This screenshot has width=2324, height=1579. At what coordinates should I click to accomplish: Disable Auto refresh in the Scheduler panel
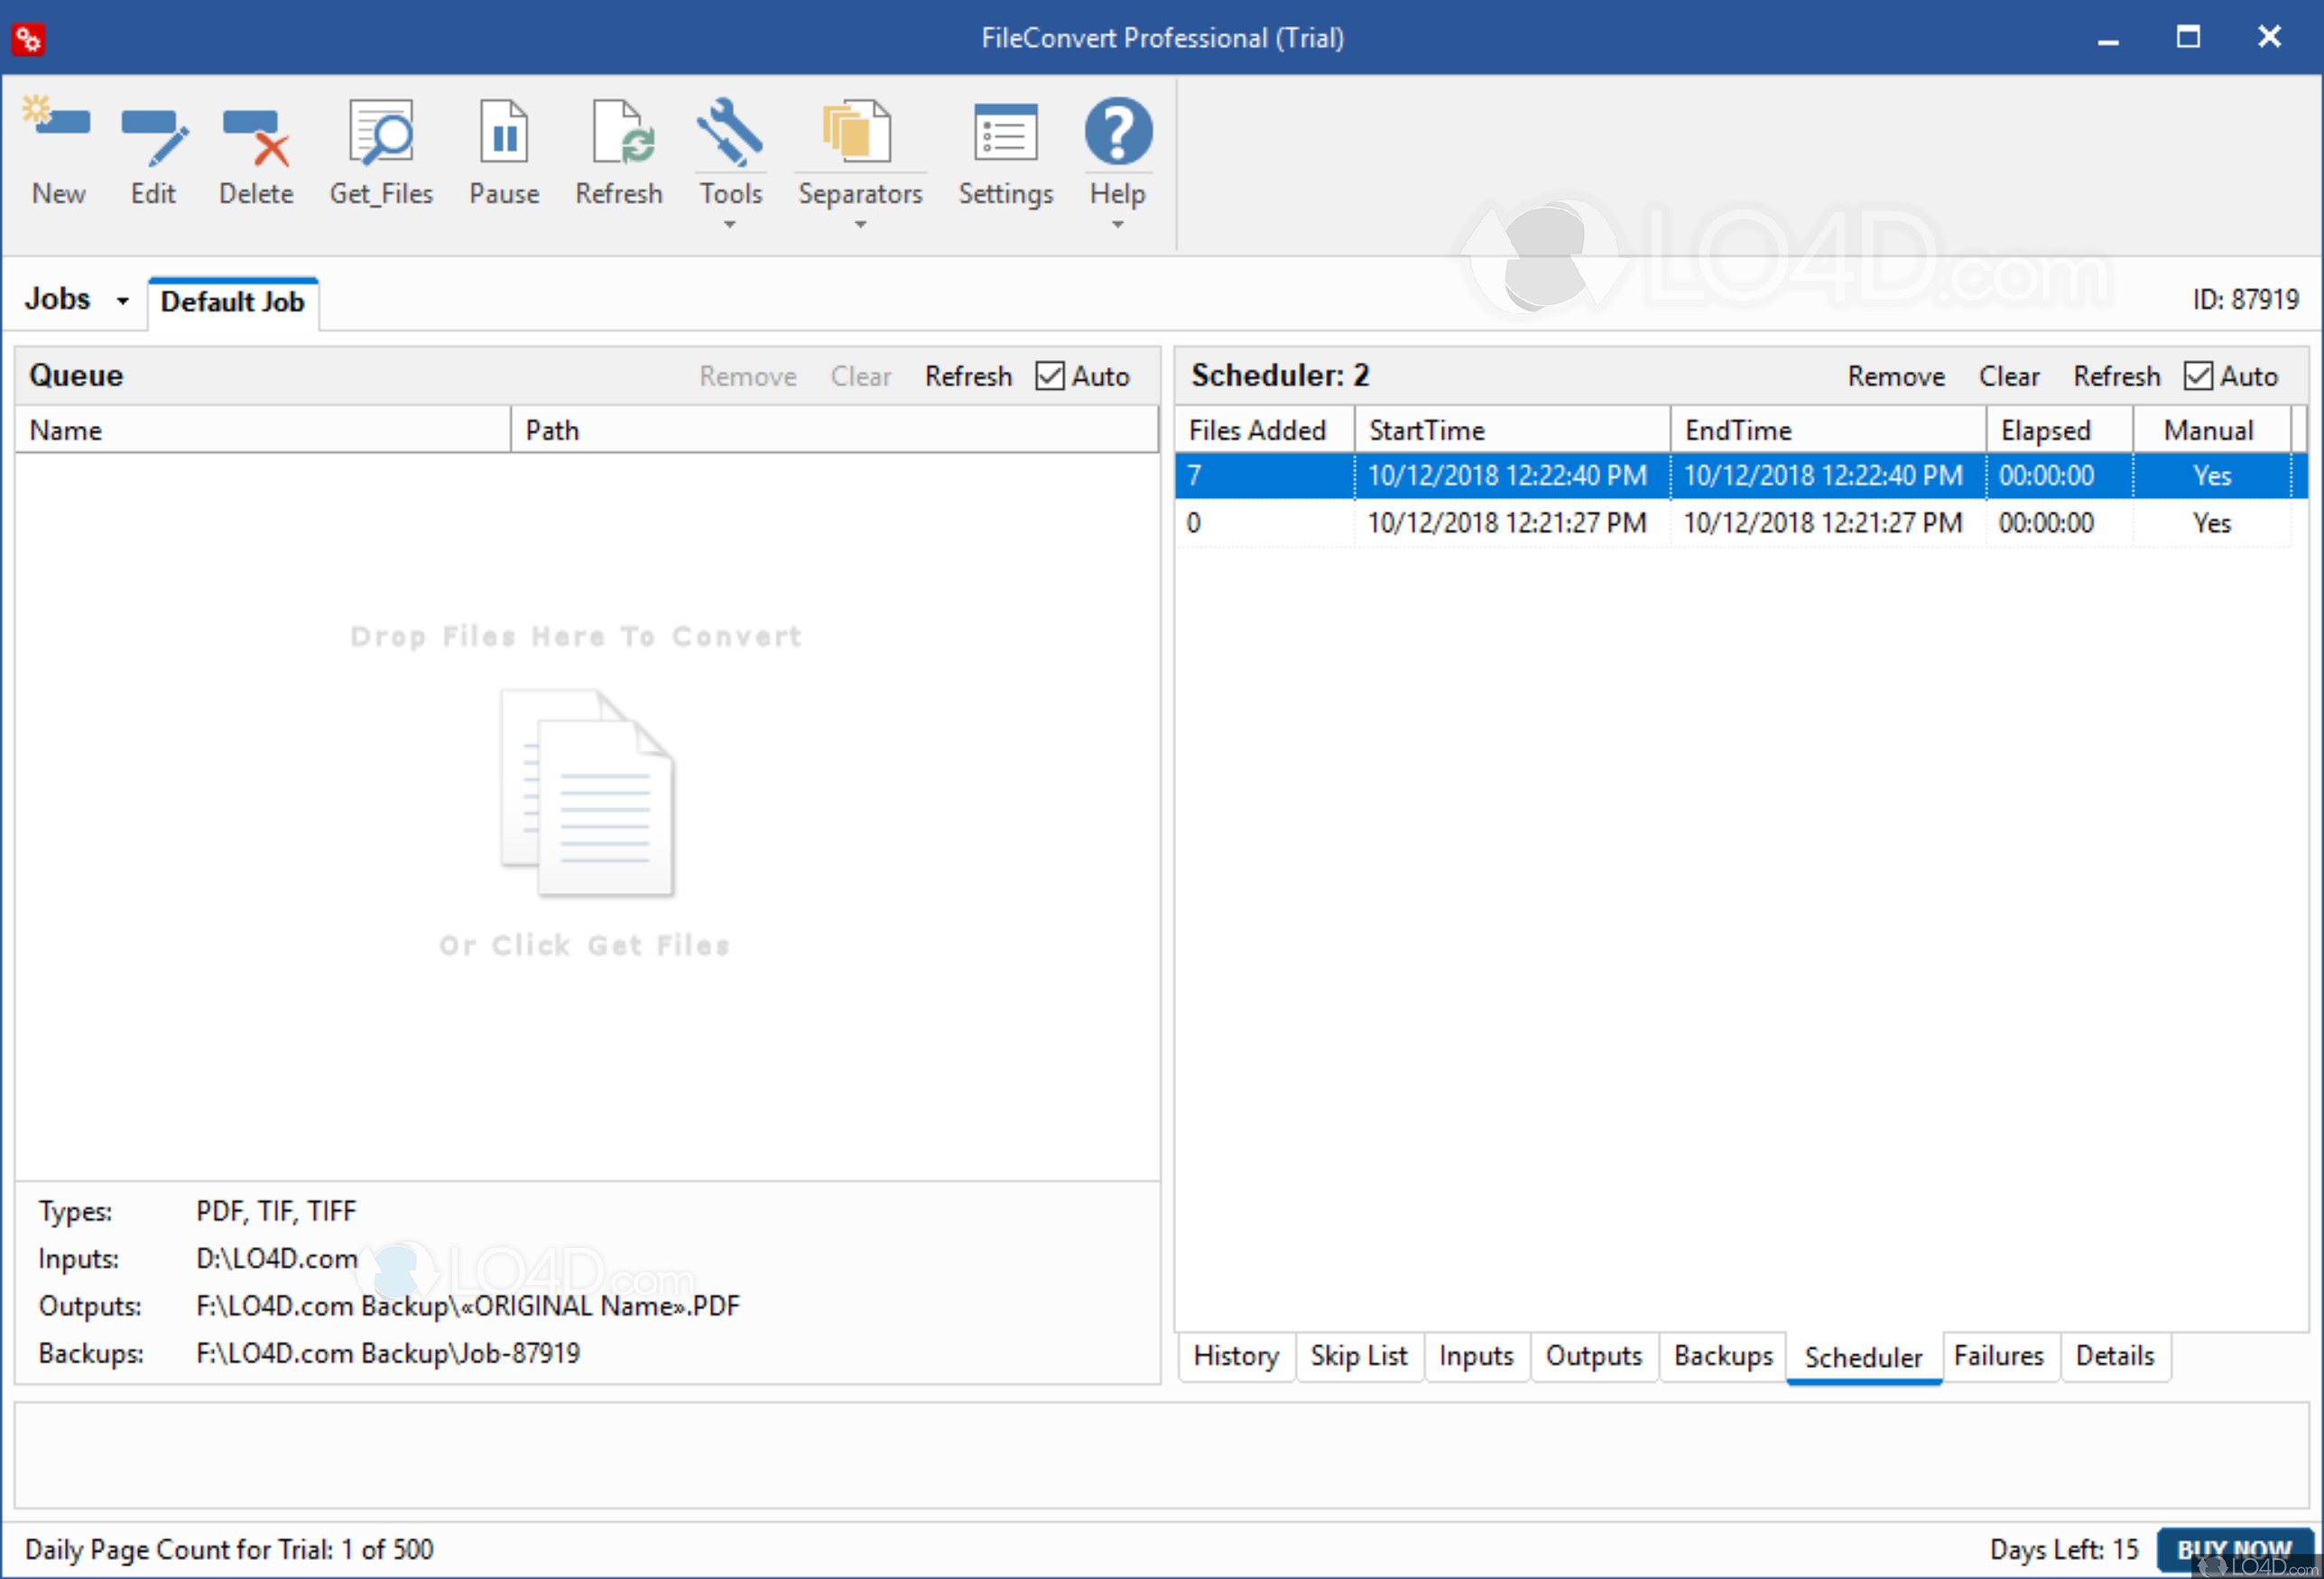2197,376
